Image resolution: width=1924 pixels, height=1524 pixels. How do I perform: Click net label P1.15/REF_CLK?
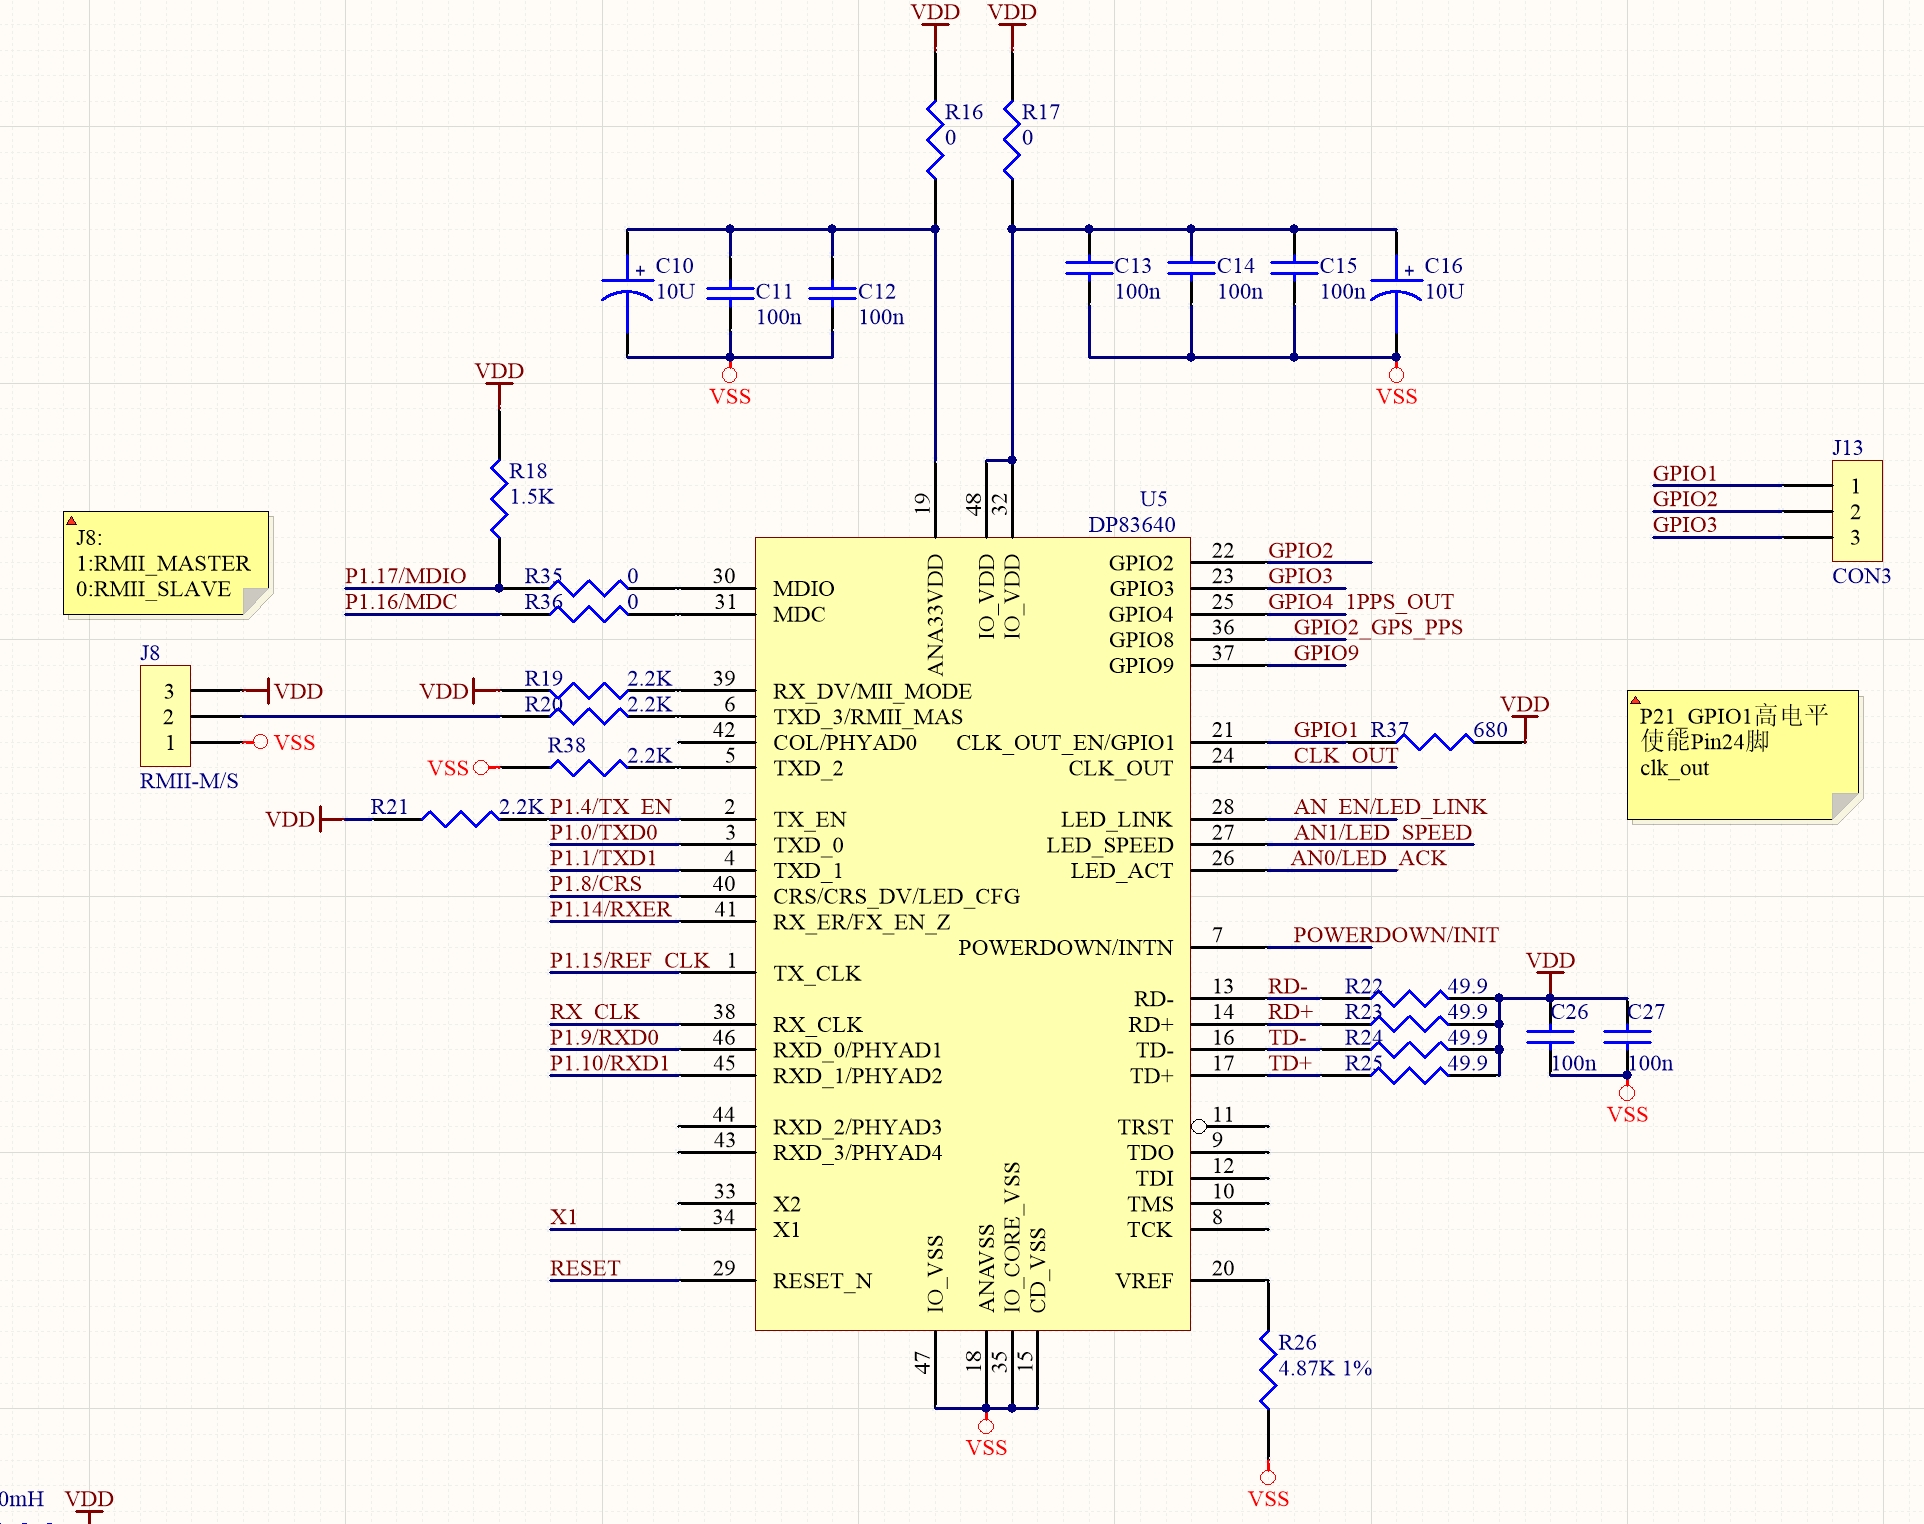pos(629,961)
